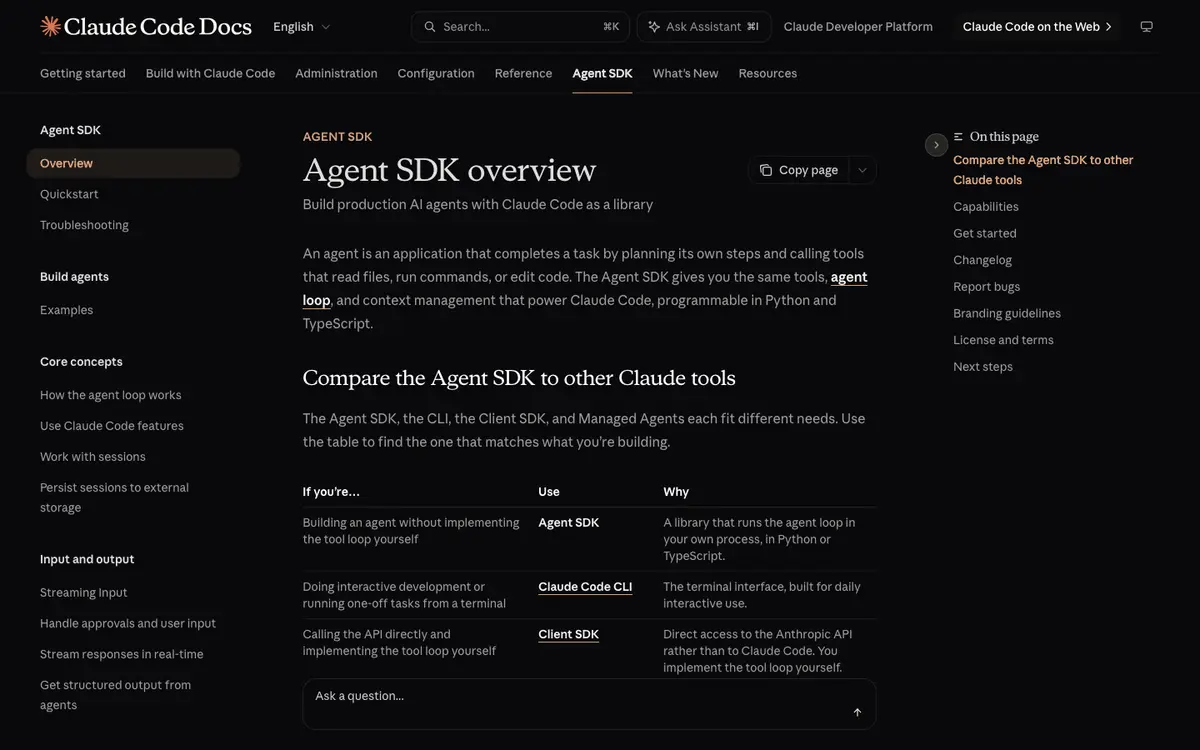Submit question with the up-arrow icon
Viewport: 1200px width, 750px height.
pyautogui.click(x=857, y=712)
